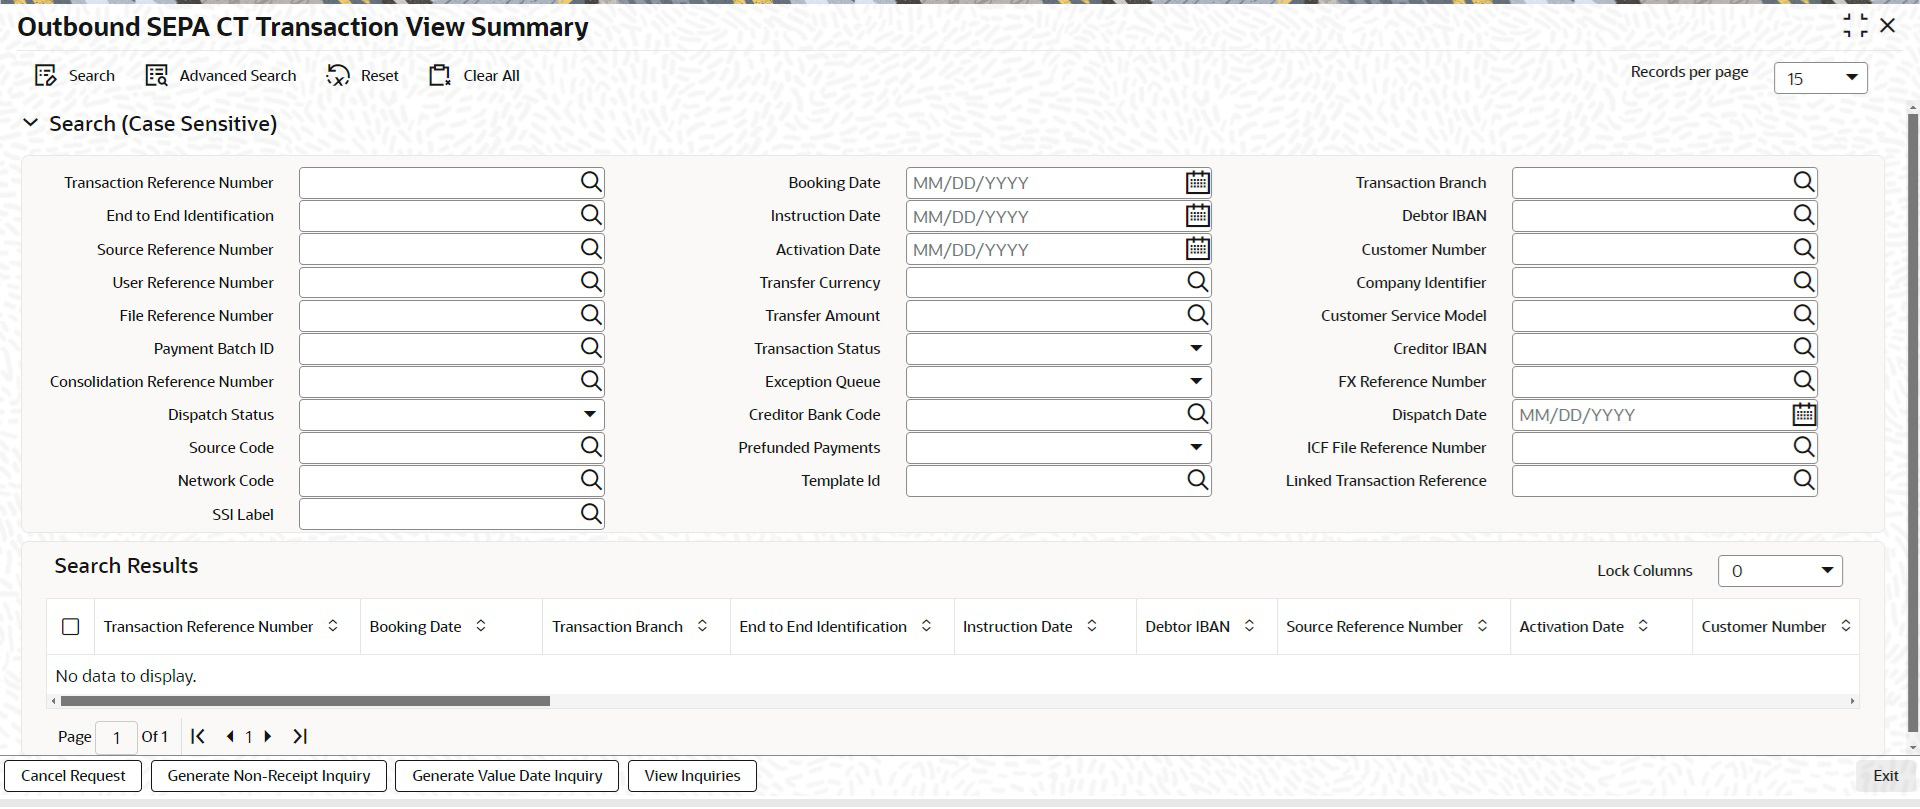Image resolution: width=1920 pixels, height=809 pixels.
Task: Open lookup for Transfer Amount
Action: [x=1197, y=315]
